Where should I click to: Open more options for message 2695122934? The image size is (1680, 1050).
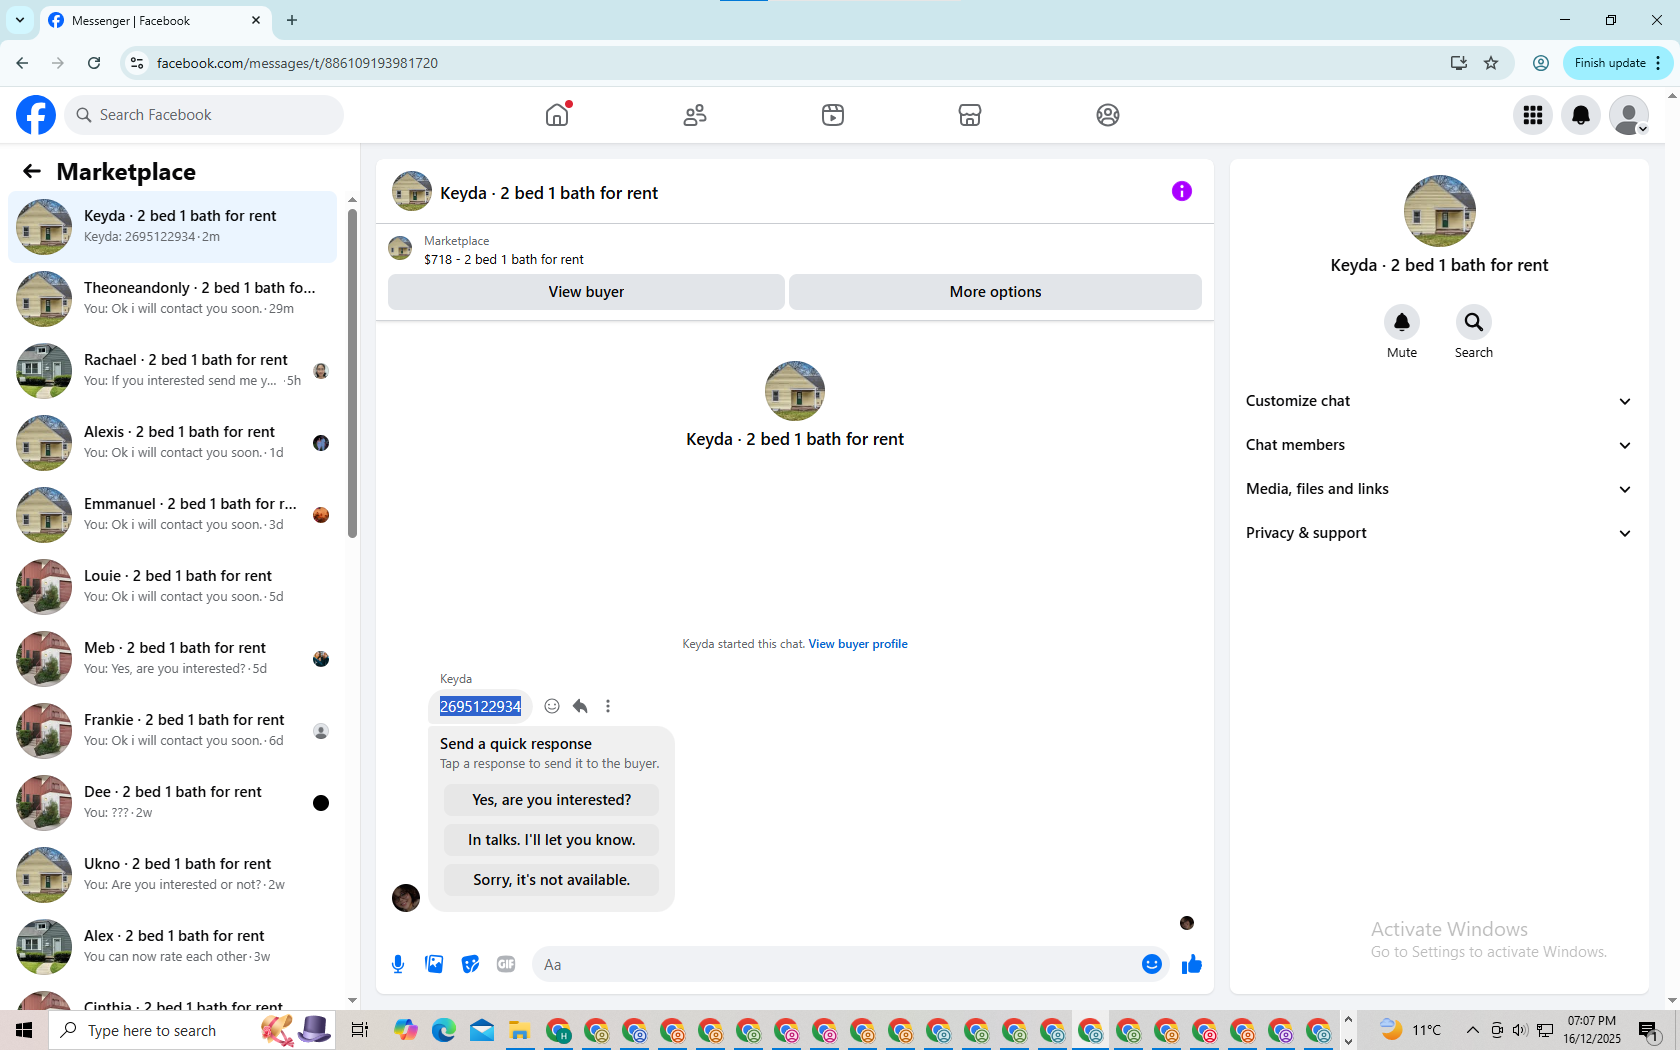(x=608, y=706)
